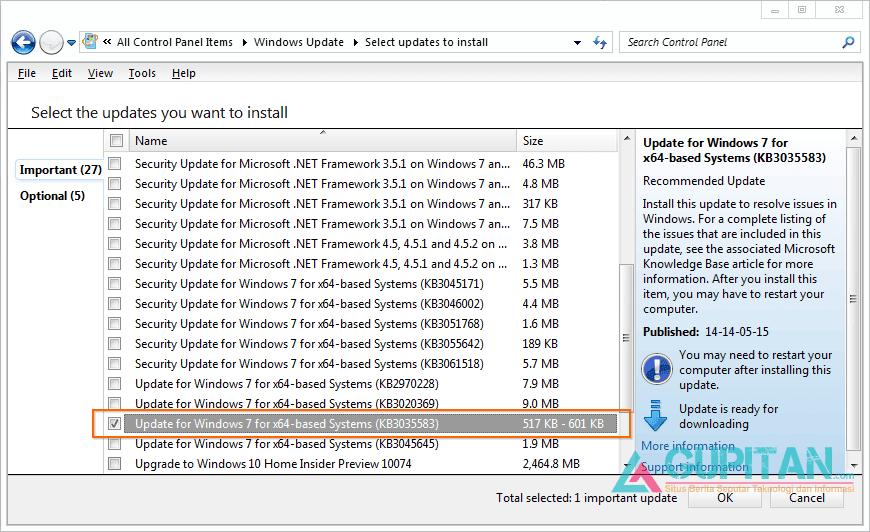
Task: Maximize the Windows Update window
Action: click(802, 10)
